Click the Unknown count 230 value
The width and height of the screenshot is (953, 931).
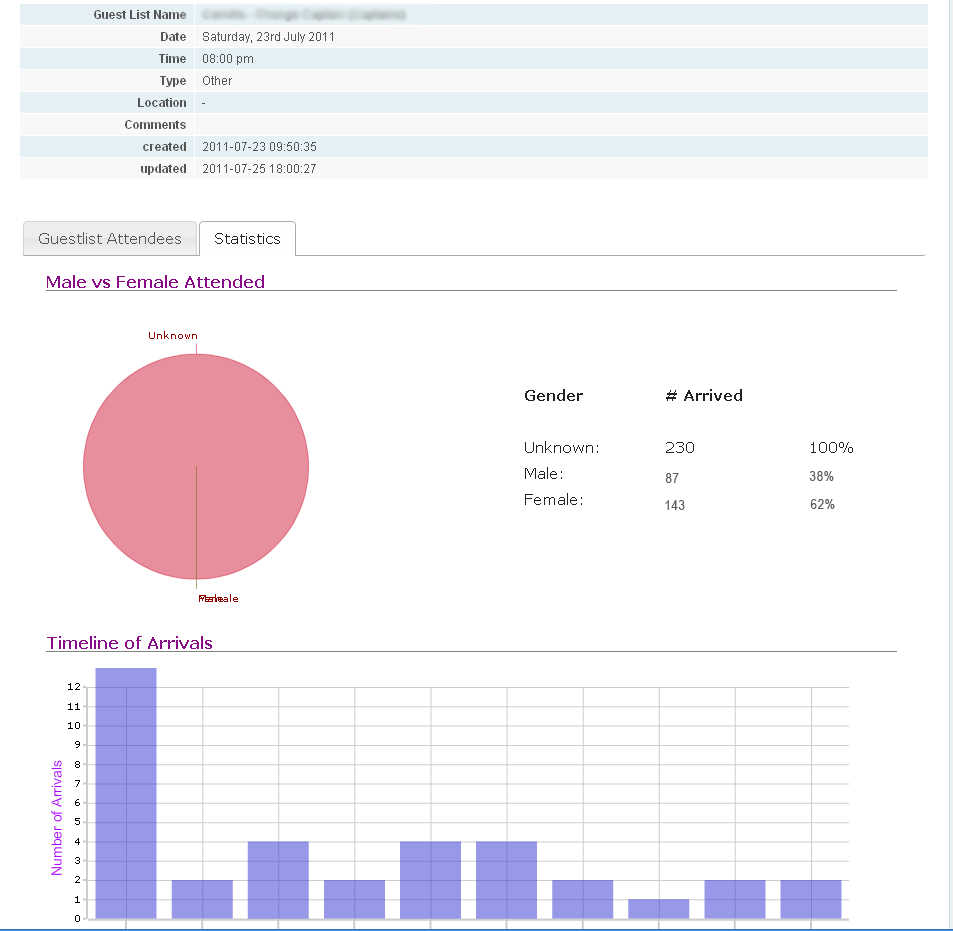pos(679,448)
